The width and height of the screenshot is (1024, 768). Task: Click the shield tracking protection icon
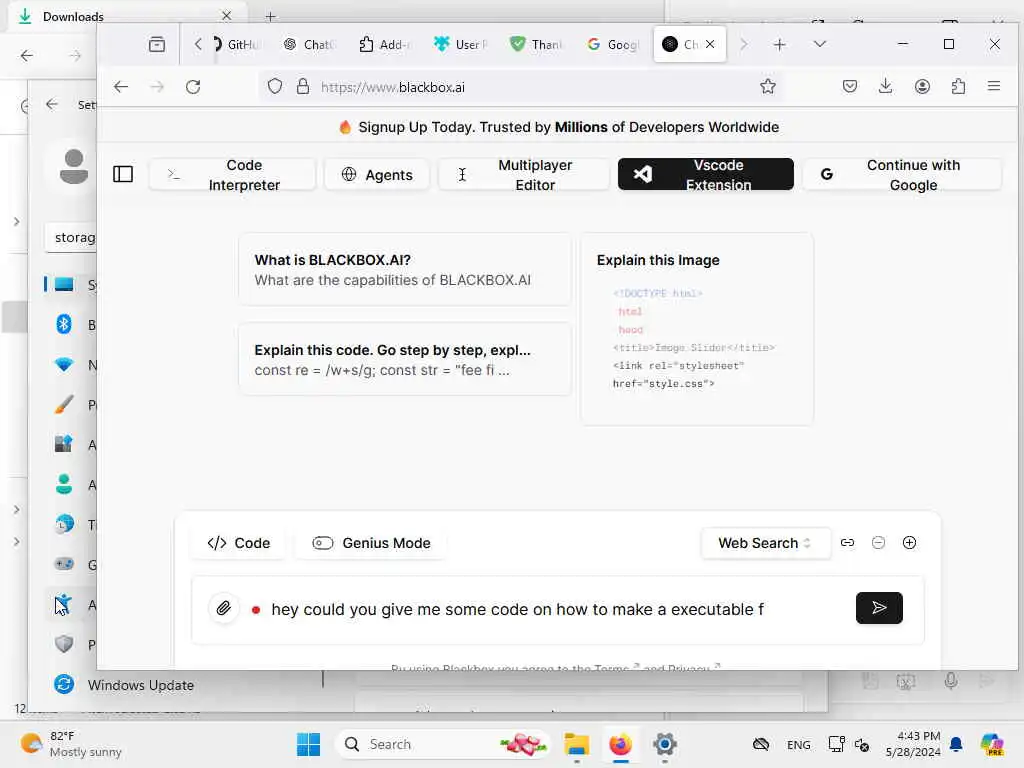tap(275, 86)
